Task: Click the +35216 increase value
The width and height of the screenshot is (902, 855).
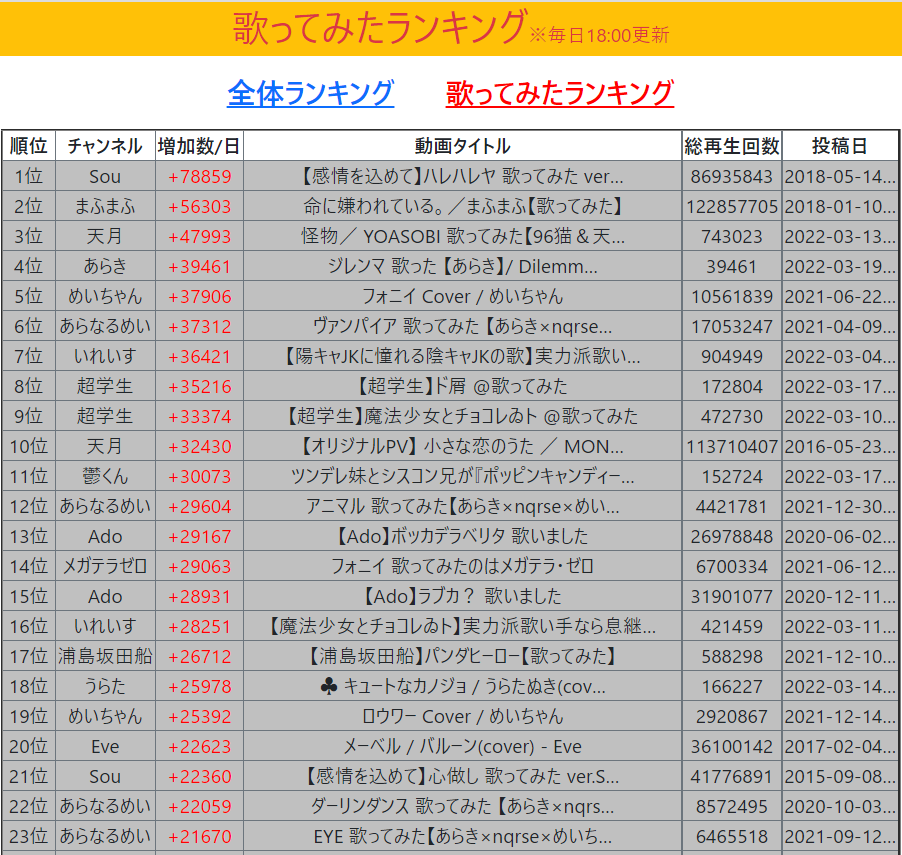Action: pyautogui.click(x=200, y=386)
